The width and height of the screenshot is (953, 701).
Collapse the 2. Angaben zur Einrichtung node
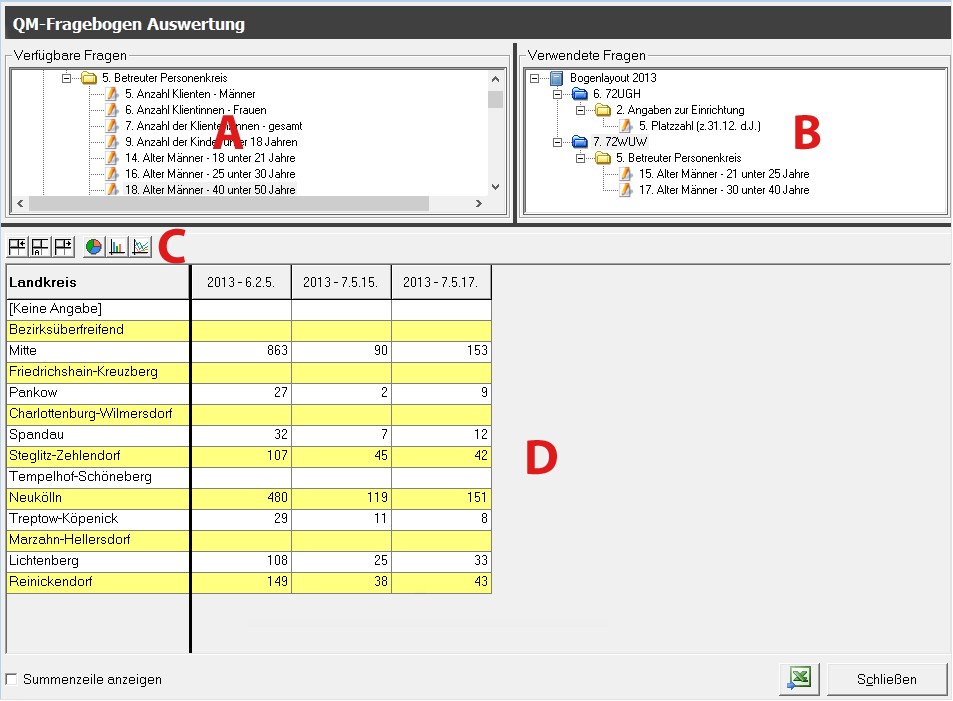tap(580, 110)
